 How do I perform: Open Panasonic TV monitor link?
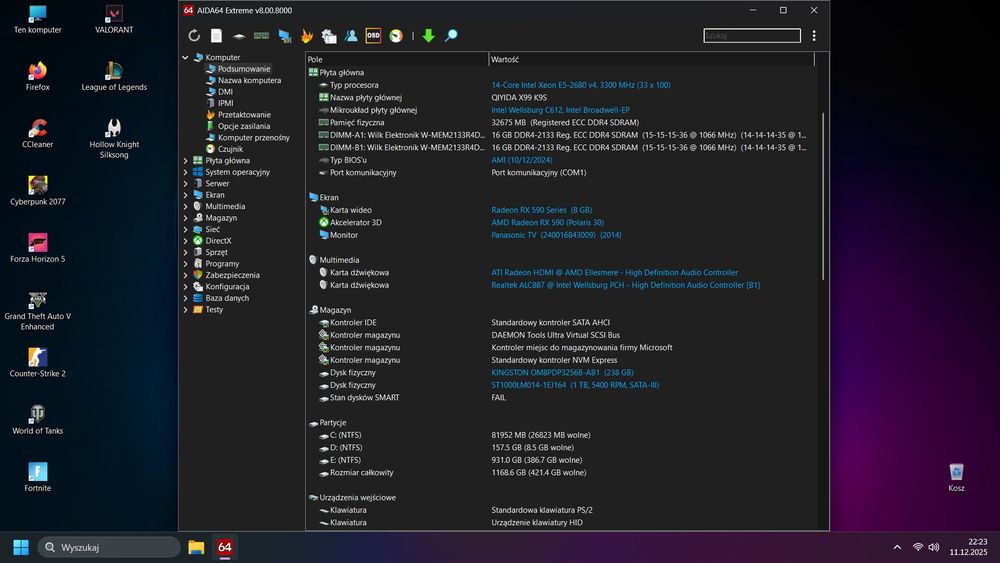click(556, 235)
